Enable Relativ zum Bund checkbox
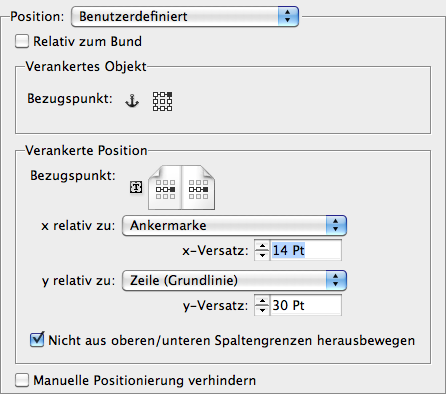This screenshot has width=446, height=394. pyautogui.click(x=22, y=42)
